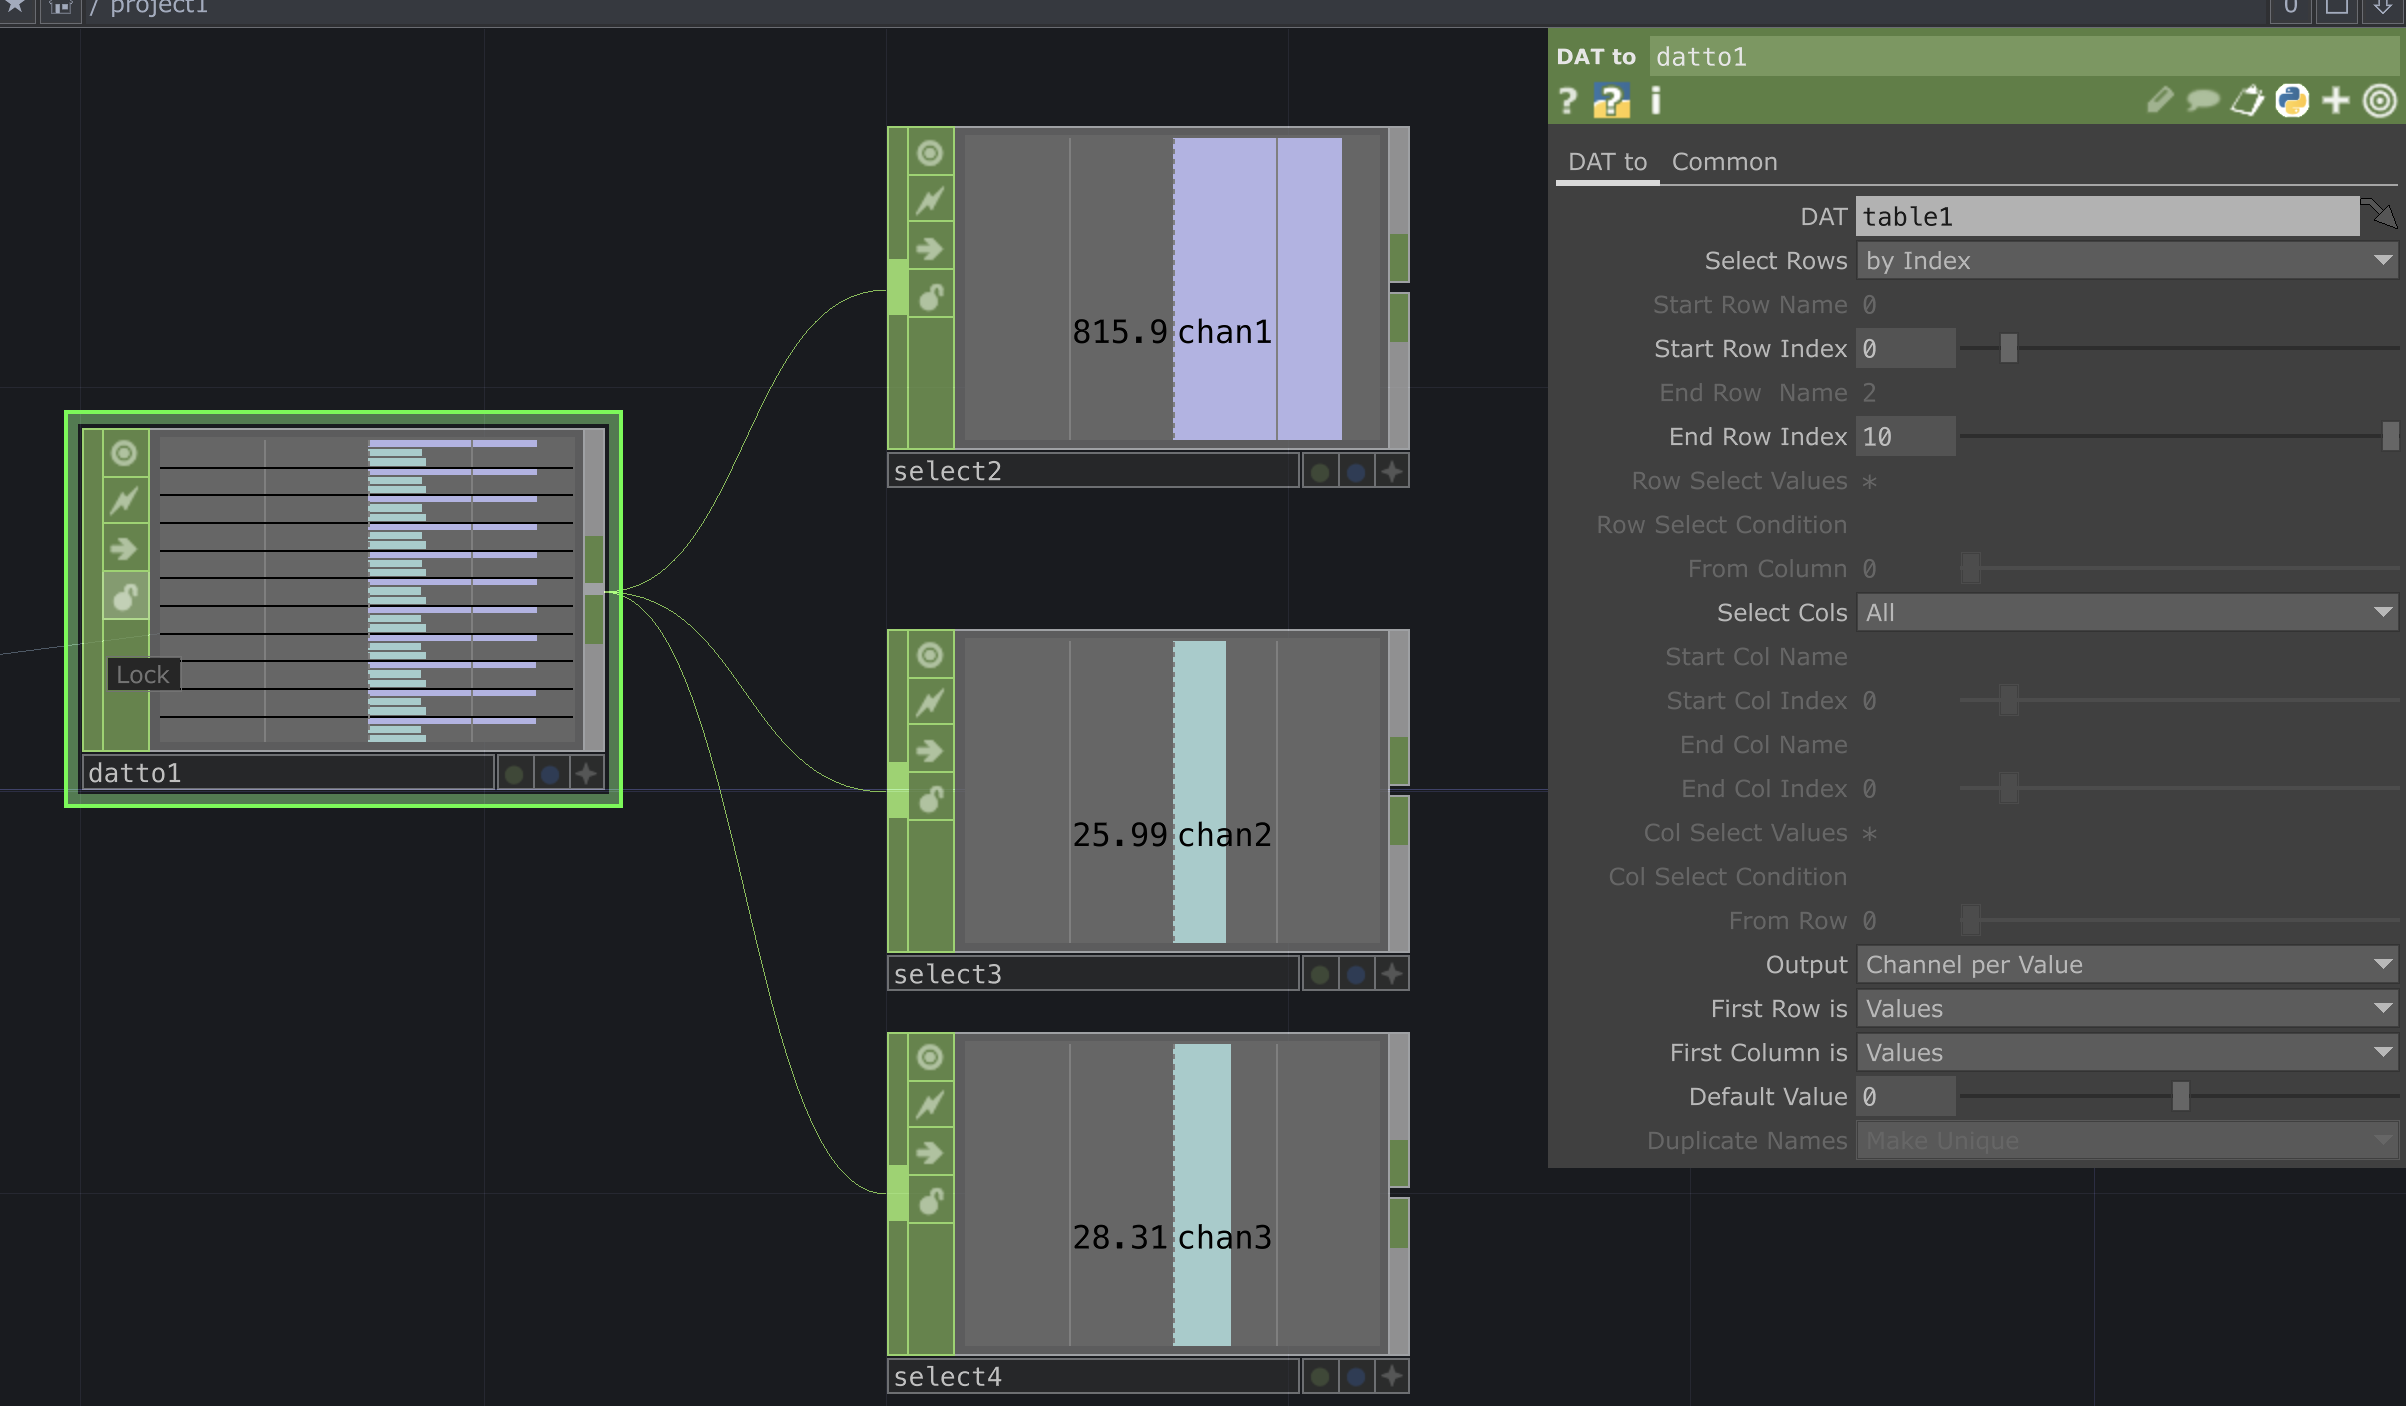Open Output 'Channel per Value' dropdown
Image resolution: width=2406 pixels, height=1406 pixels.
(x=2126, y=965)
